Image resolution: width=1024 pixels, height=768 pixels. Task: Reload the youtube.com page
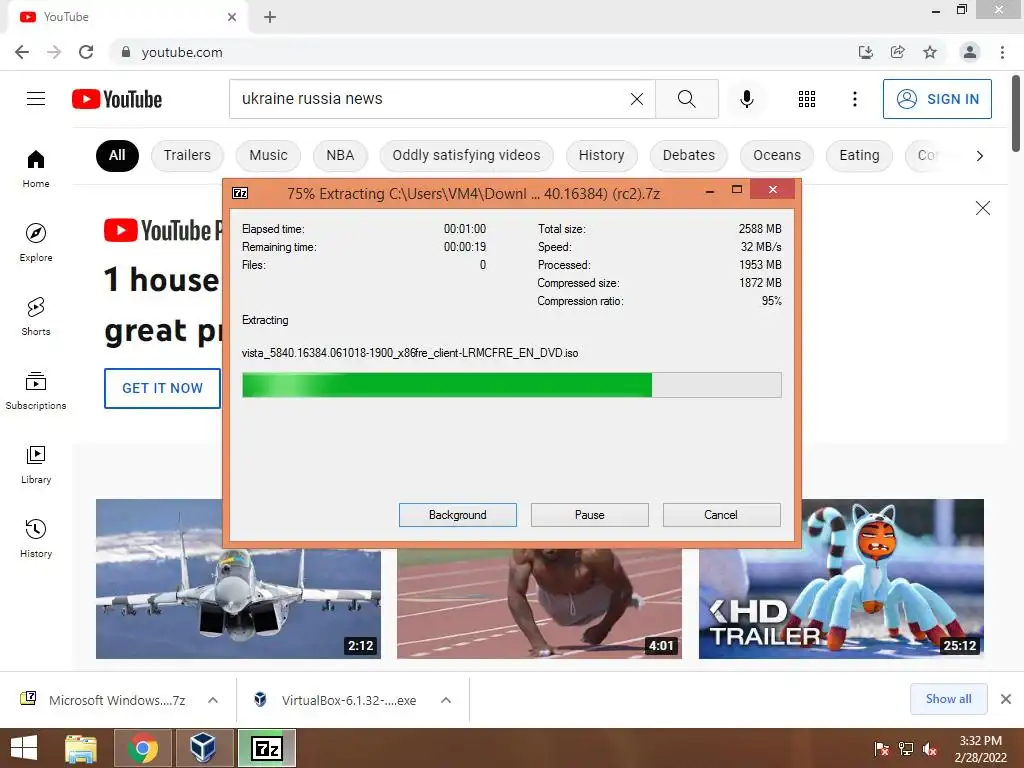(x=86, y=52)
